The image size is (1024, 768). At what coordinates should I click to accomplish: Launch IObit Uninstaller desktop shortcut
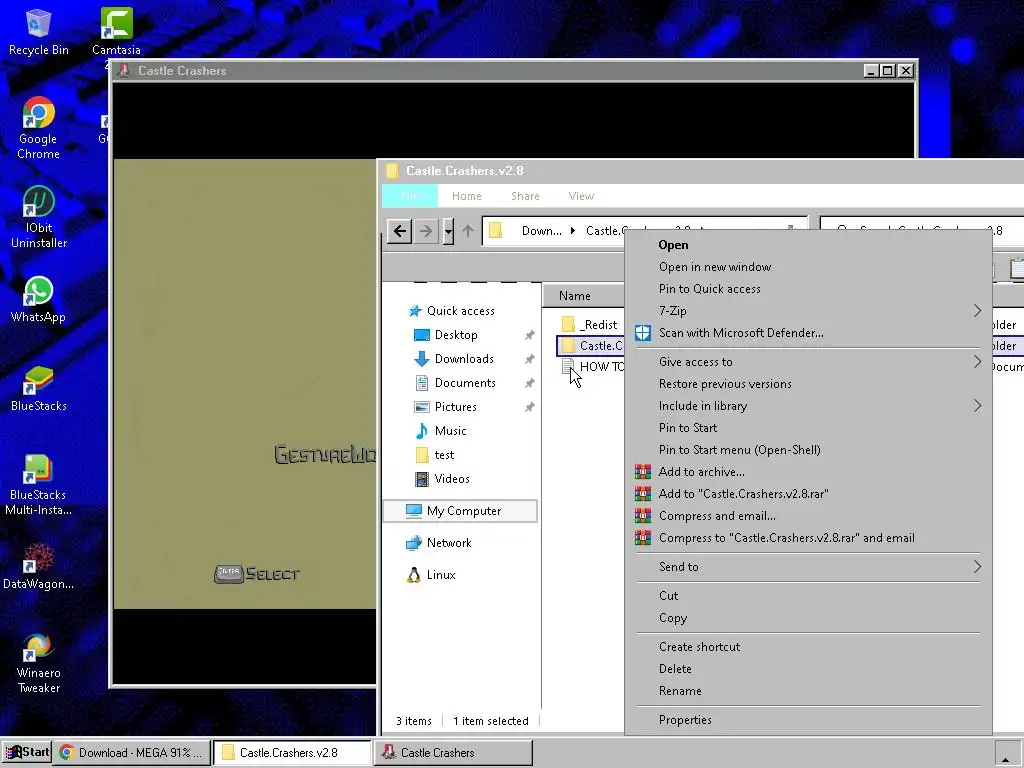coord(39,217)
